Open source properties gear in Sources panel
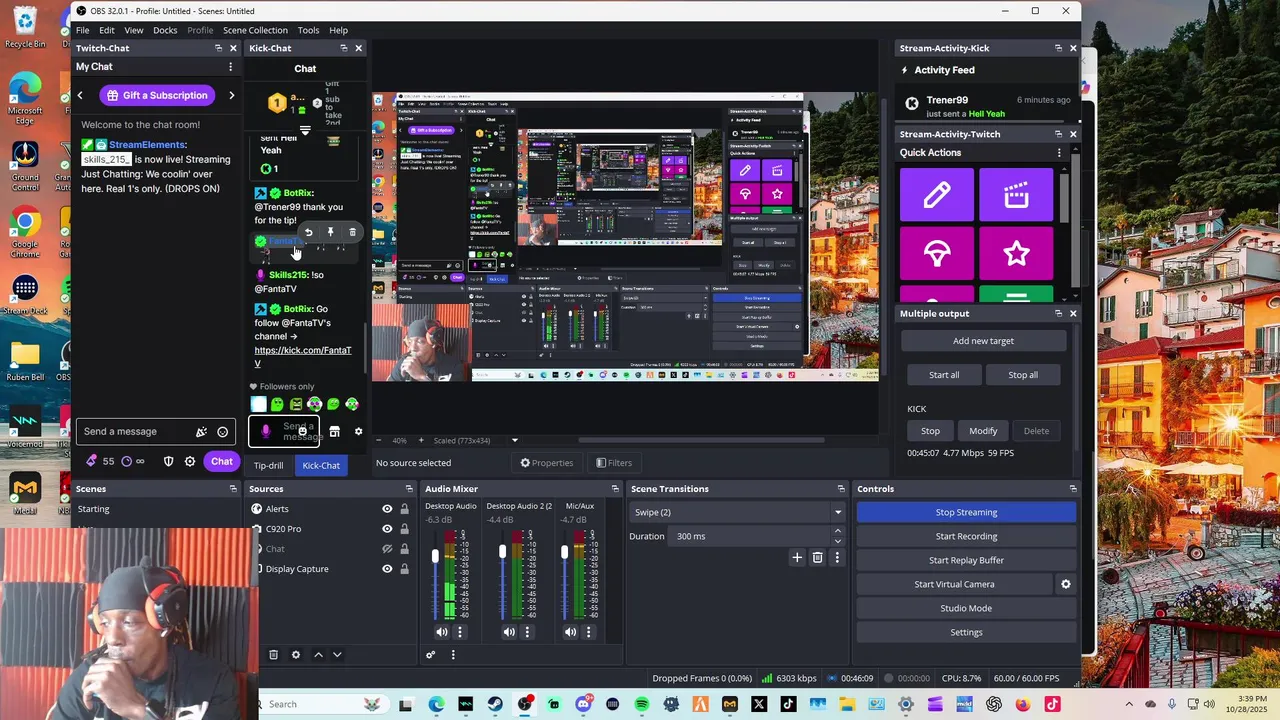Viewport: 1280px width, 720px height. [x=295, y=655]
